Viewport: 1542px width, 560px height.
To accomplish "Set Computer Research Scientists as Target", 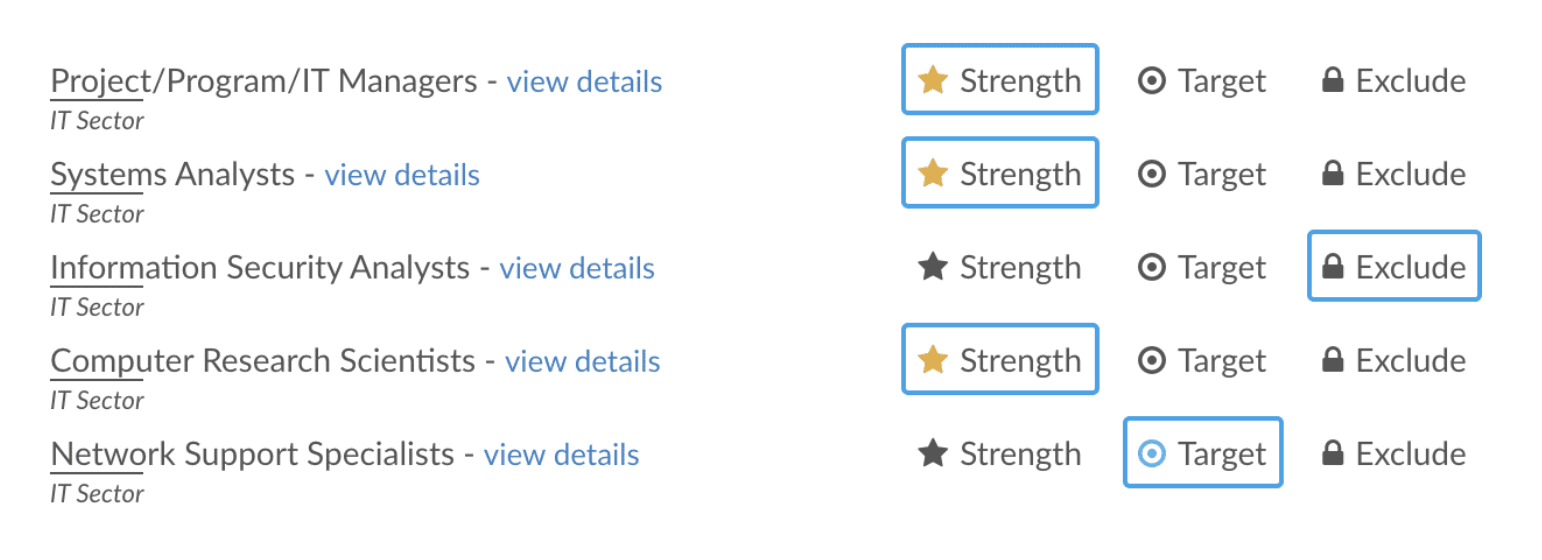I will (x=1203, y=360).
